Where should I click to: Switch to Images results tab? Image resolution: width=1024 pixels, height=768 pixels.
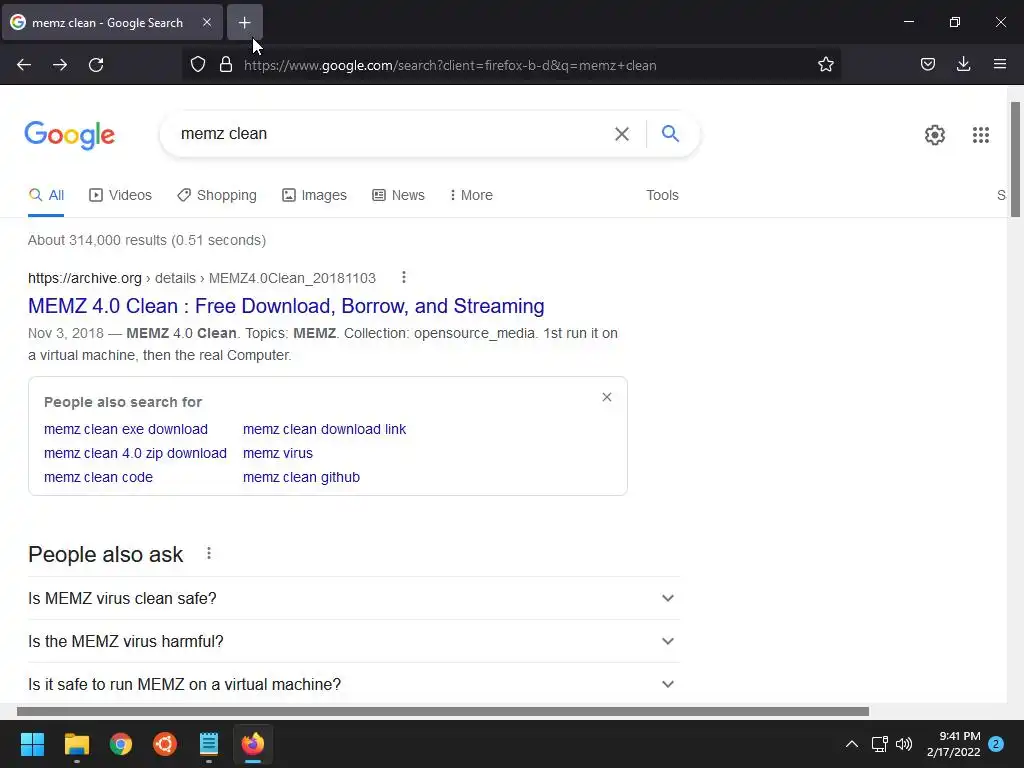[x=314, y=195]
